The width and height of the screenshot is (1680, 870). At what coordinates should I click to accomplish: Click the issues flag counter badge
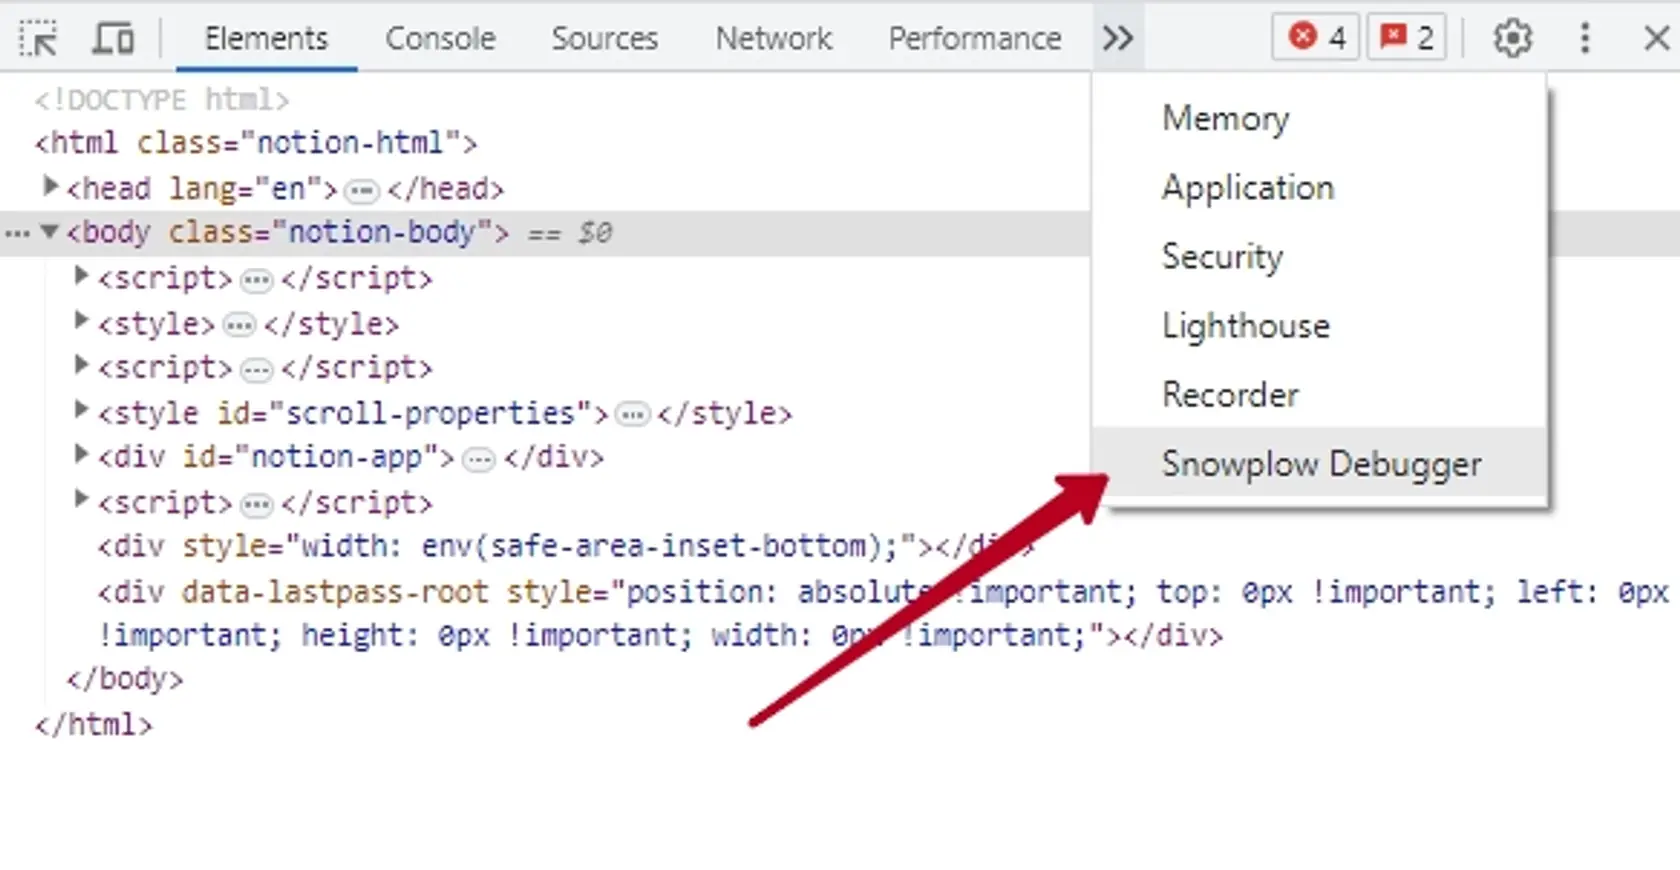1406,38
